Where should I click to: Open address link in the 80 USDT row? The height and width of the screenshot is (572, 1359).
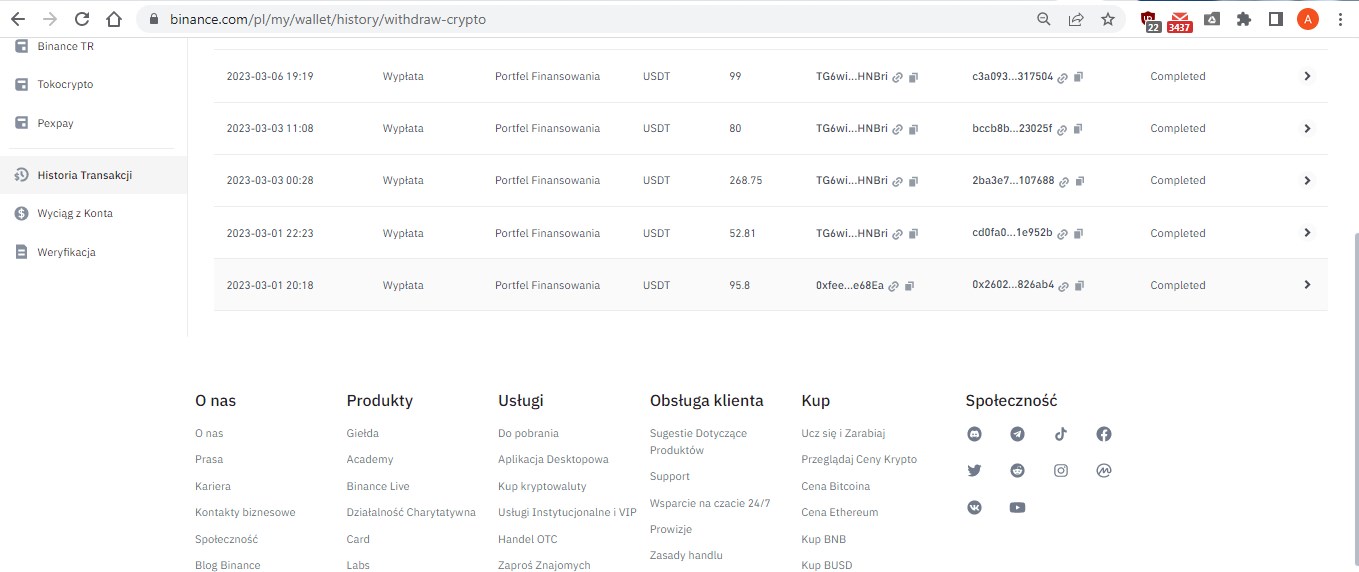pos(898,129)
